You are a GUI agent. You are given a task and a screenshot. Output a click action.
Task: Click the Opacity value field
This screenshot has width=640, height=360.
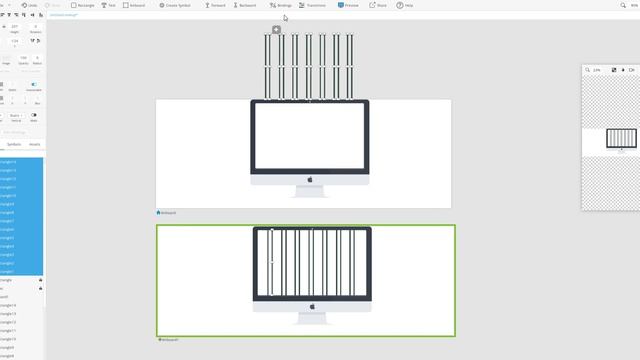click(24, 58)
